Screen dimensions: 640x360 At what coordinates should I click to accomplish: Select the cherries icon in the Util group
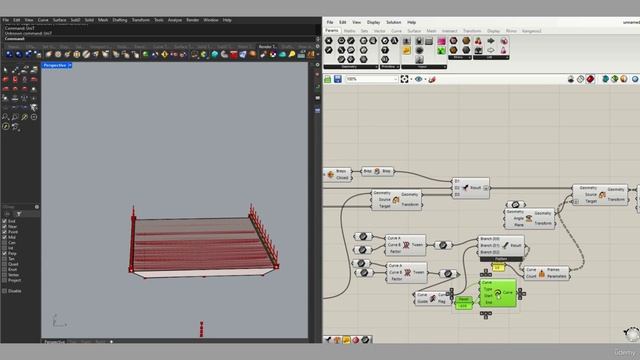coord(478,41)
